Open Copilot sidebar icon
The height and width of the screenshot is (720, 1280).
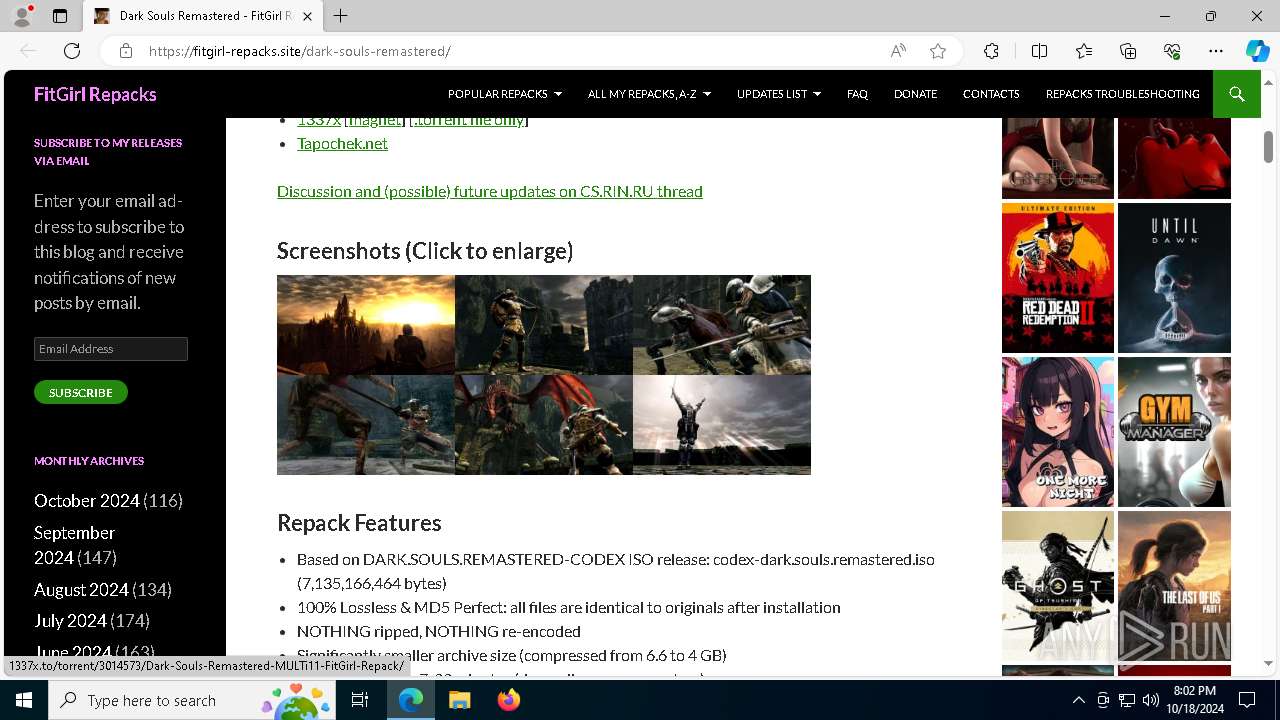click(x=1257, y=51)
